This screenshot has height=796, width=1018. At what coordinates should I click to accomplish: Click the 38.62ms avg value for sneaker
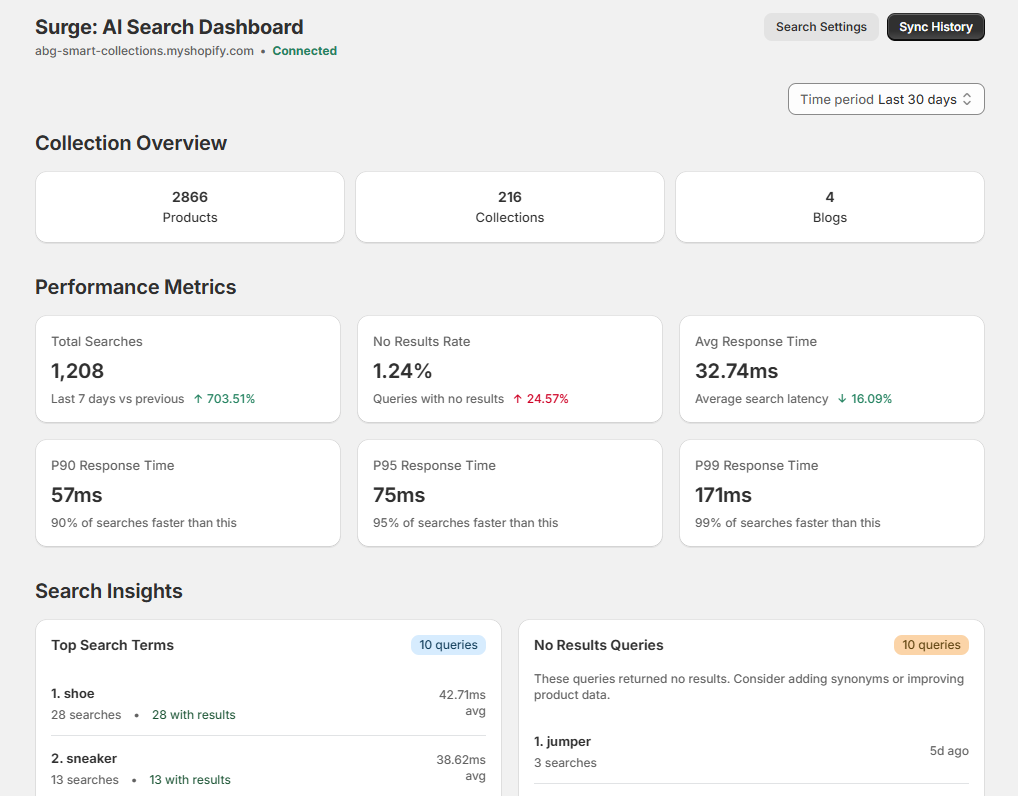(460, 767)
